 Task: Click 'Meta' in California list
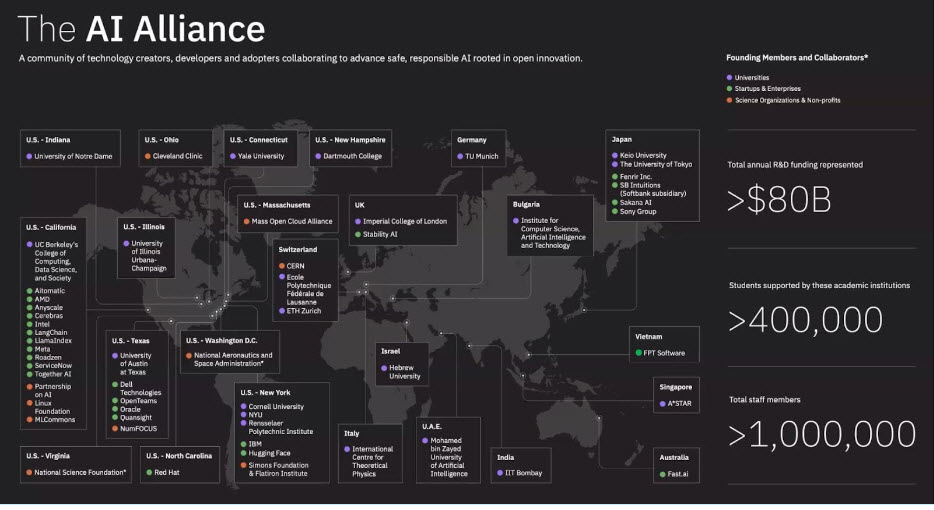(x=42, y=349)
